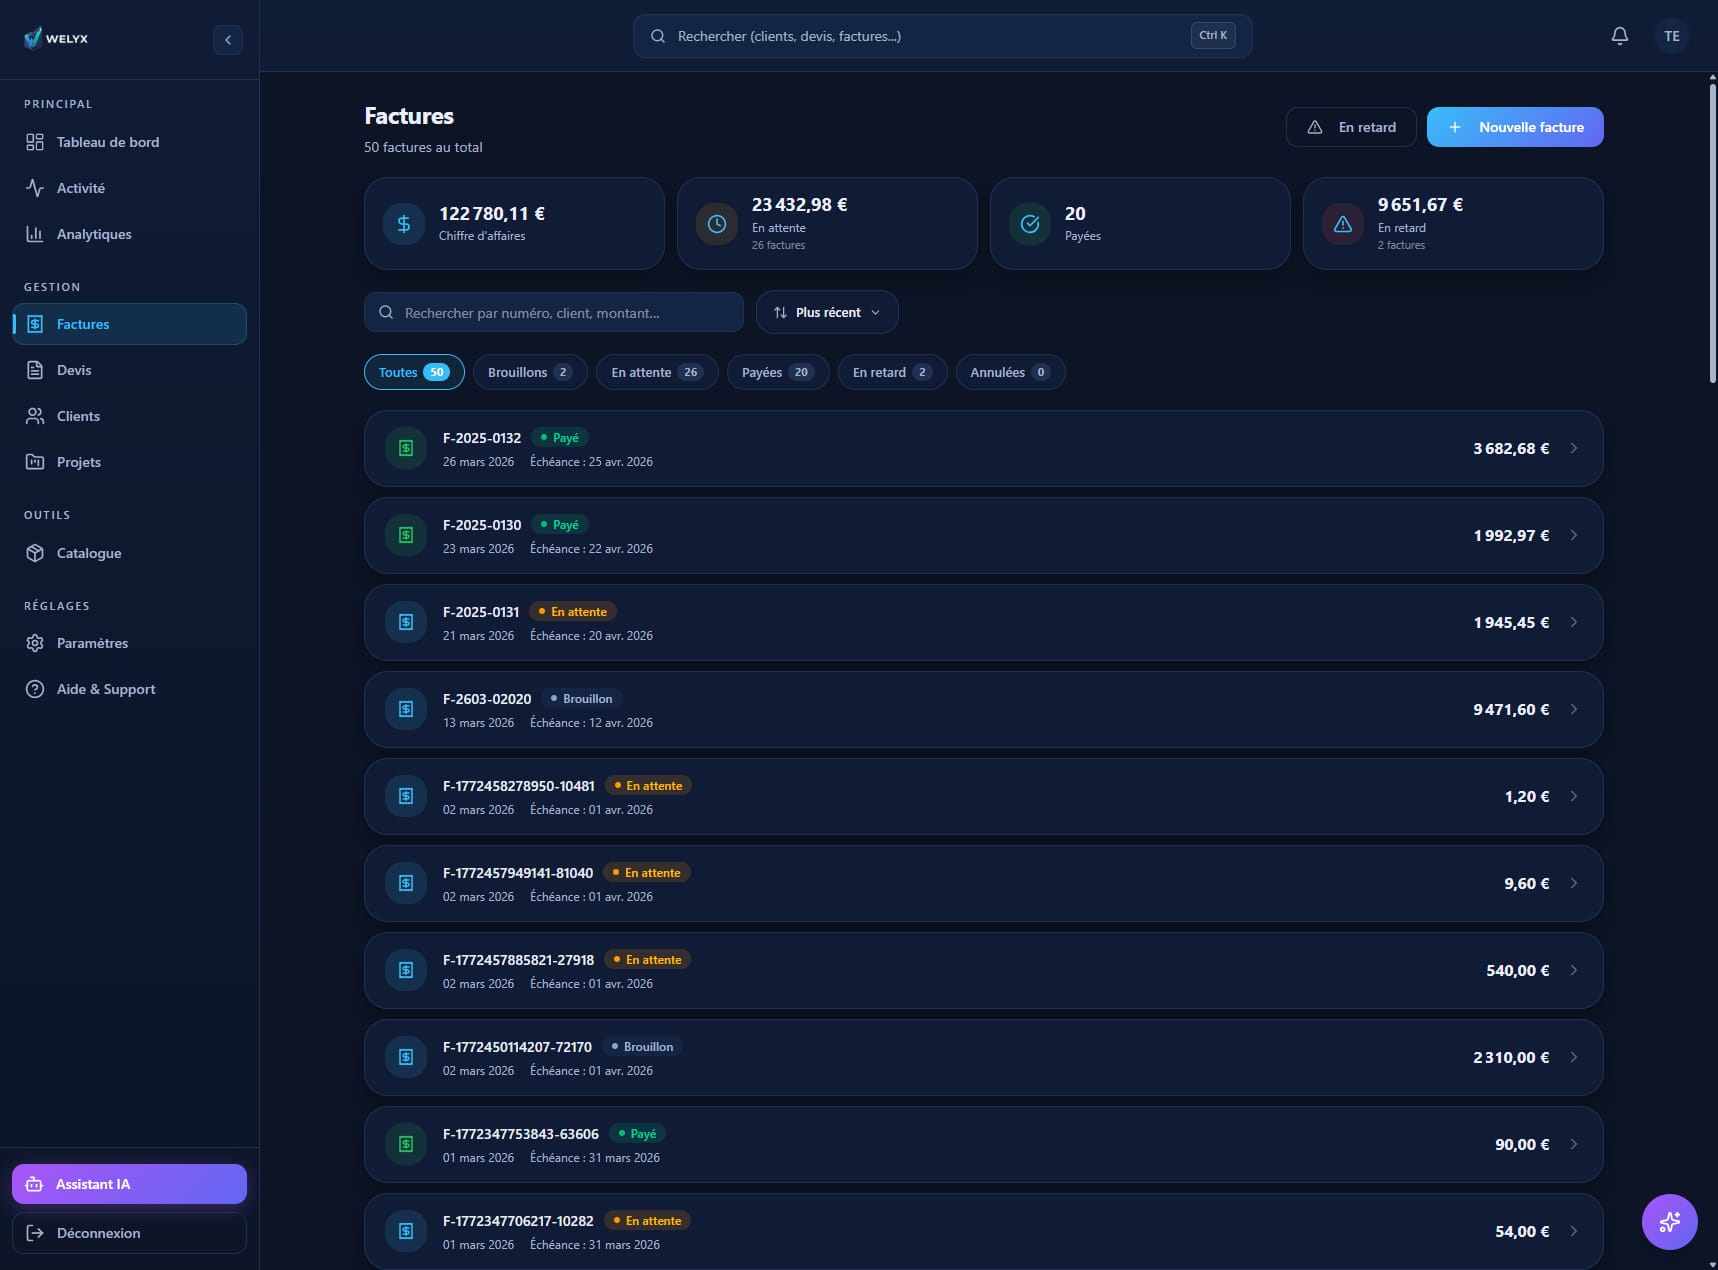The width and height of the screenshot is (1718, 1270).
Task: Open Activité in the sidebar
Action: coord(129,188)
